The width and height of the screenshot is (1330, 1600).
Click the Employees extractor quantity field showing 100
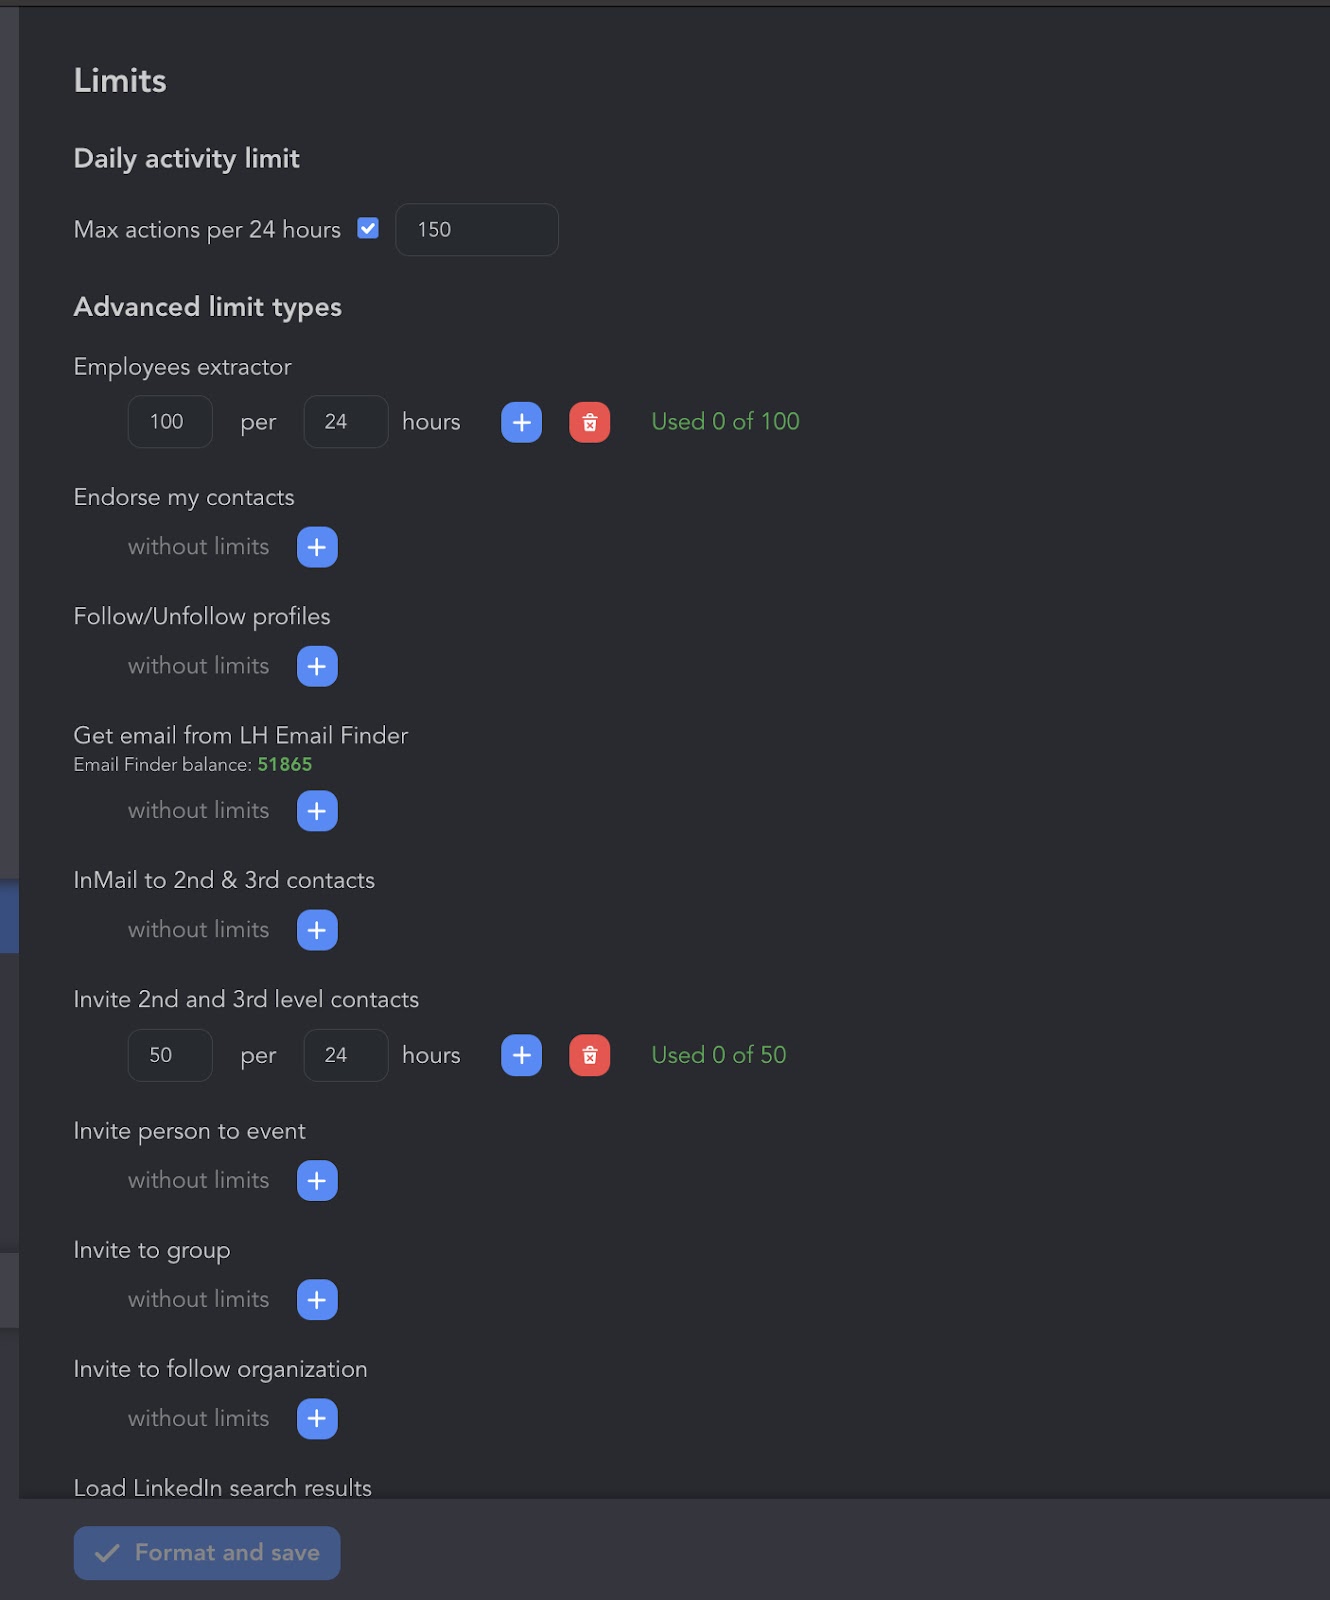169,421
